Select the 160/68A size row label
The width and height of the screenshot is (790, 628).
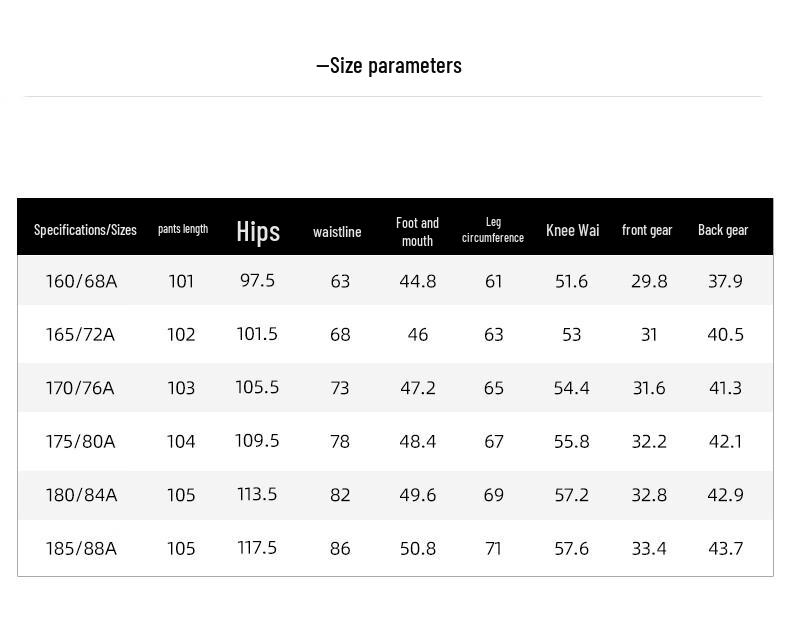point(81,282)
